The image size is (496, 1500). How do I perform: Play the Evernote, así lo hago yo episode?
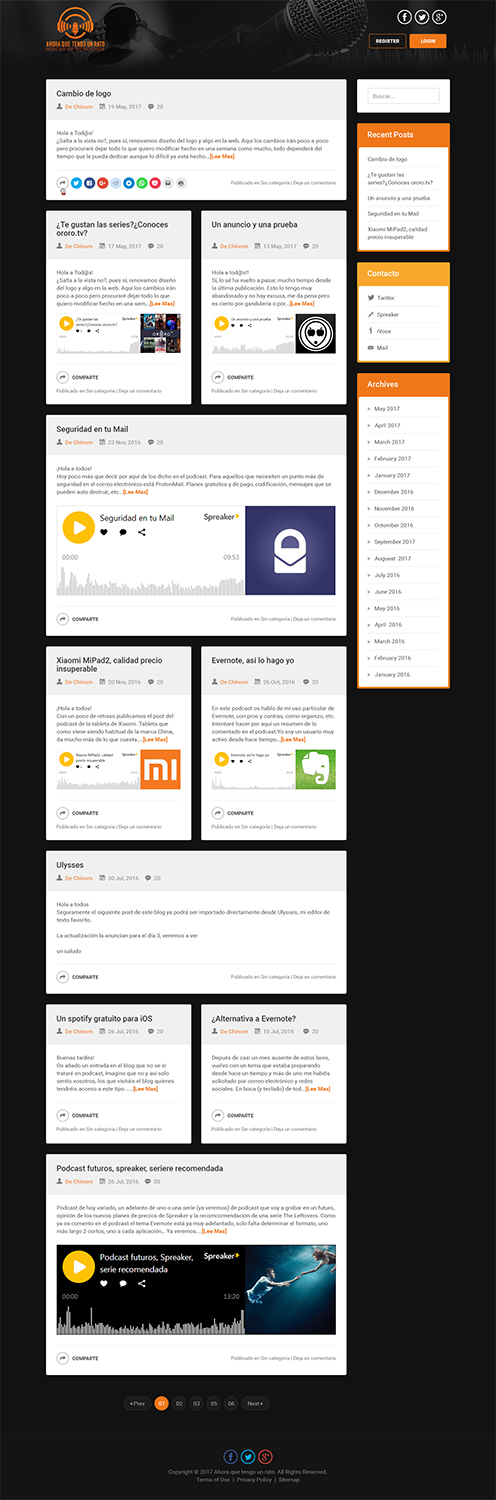(x=221, y=759)
